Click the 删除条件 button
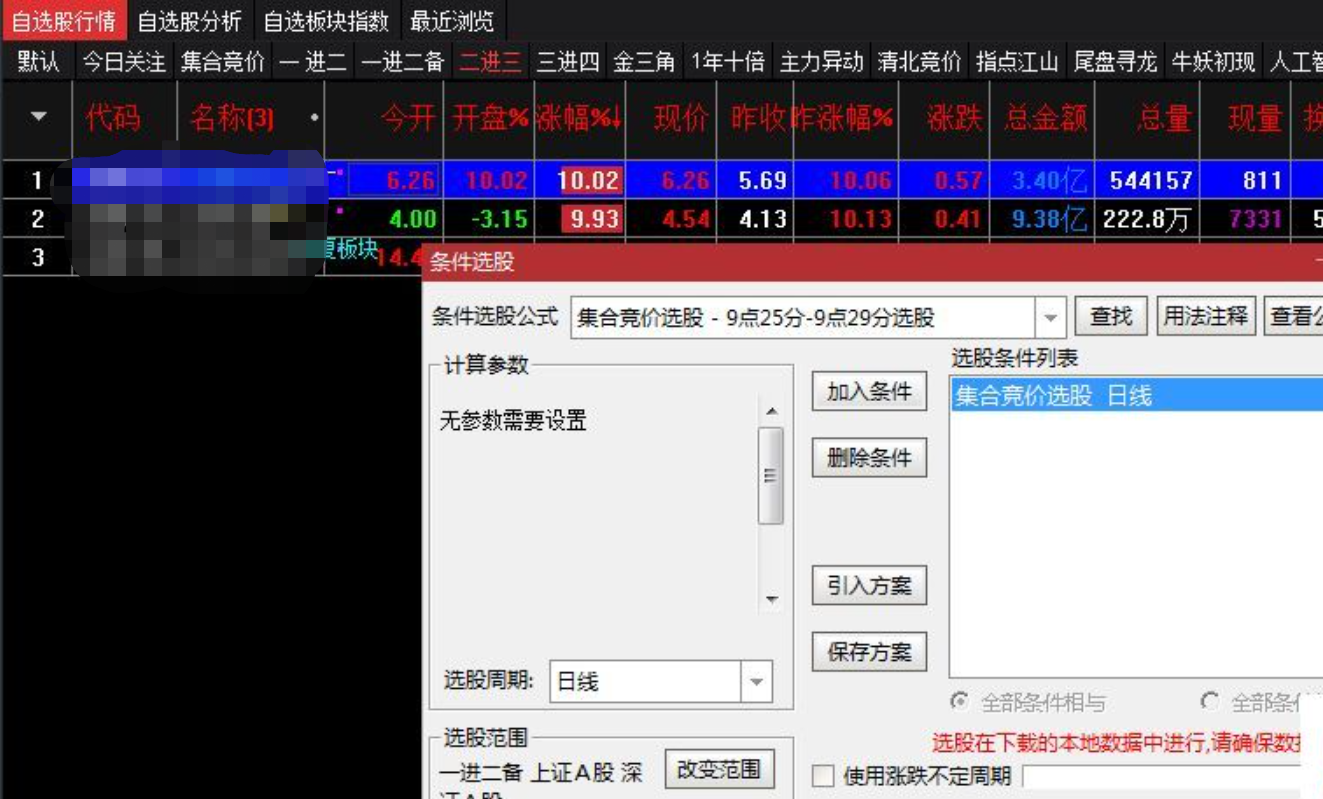Screen dimensions: 1323x799 pos(869,458)
